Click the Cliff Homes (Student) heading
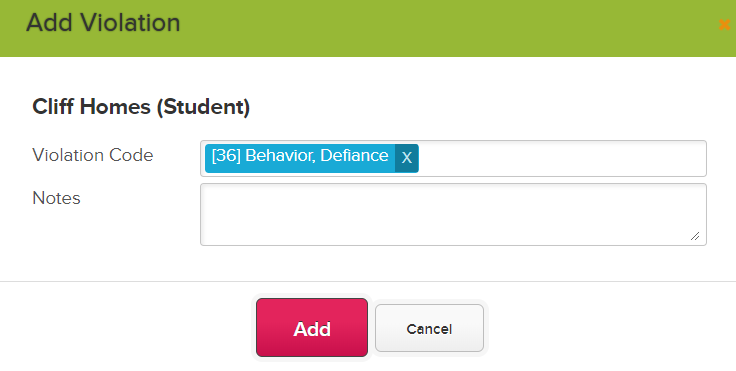 (x=141, y=107)
